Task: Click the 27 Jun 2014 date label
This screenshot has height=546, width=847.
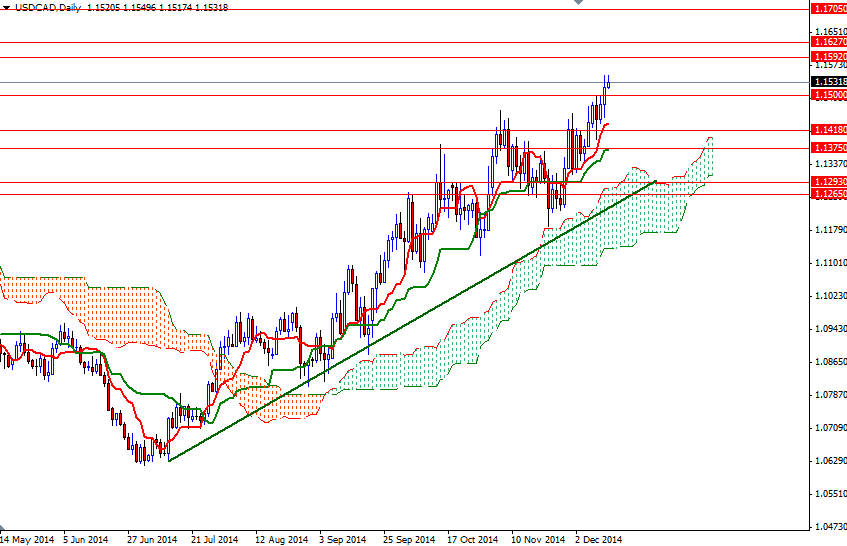Action: 152,540
